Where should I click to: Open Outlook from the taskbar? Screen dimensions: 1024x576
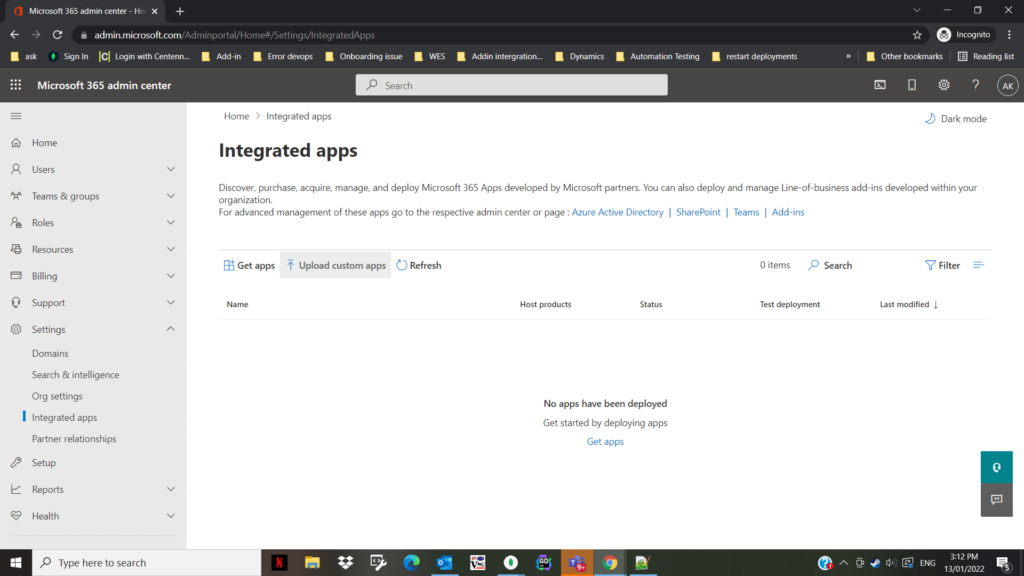tap(445, 562)
